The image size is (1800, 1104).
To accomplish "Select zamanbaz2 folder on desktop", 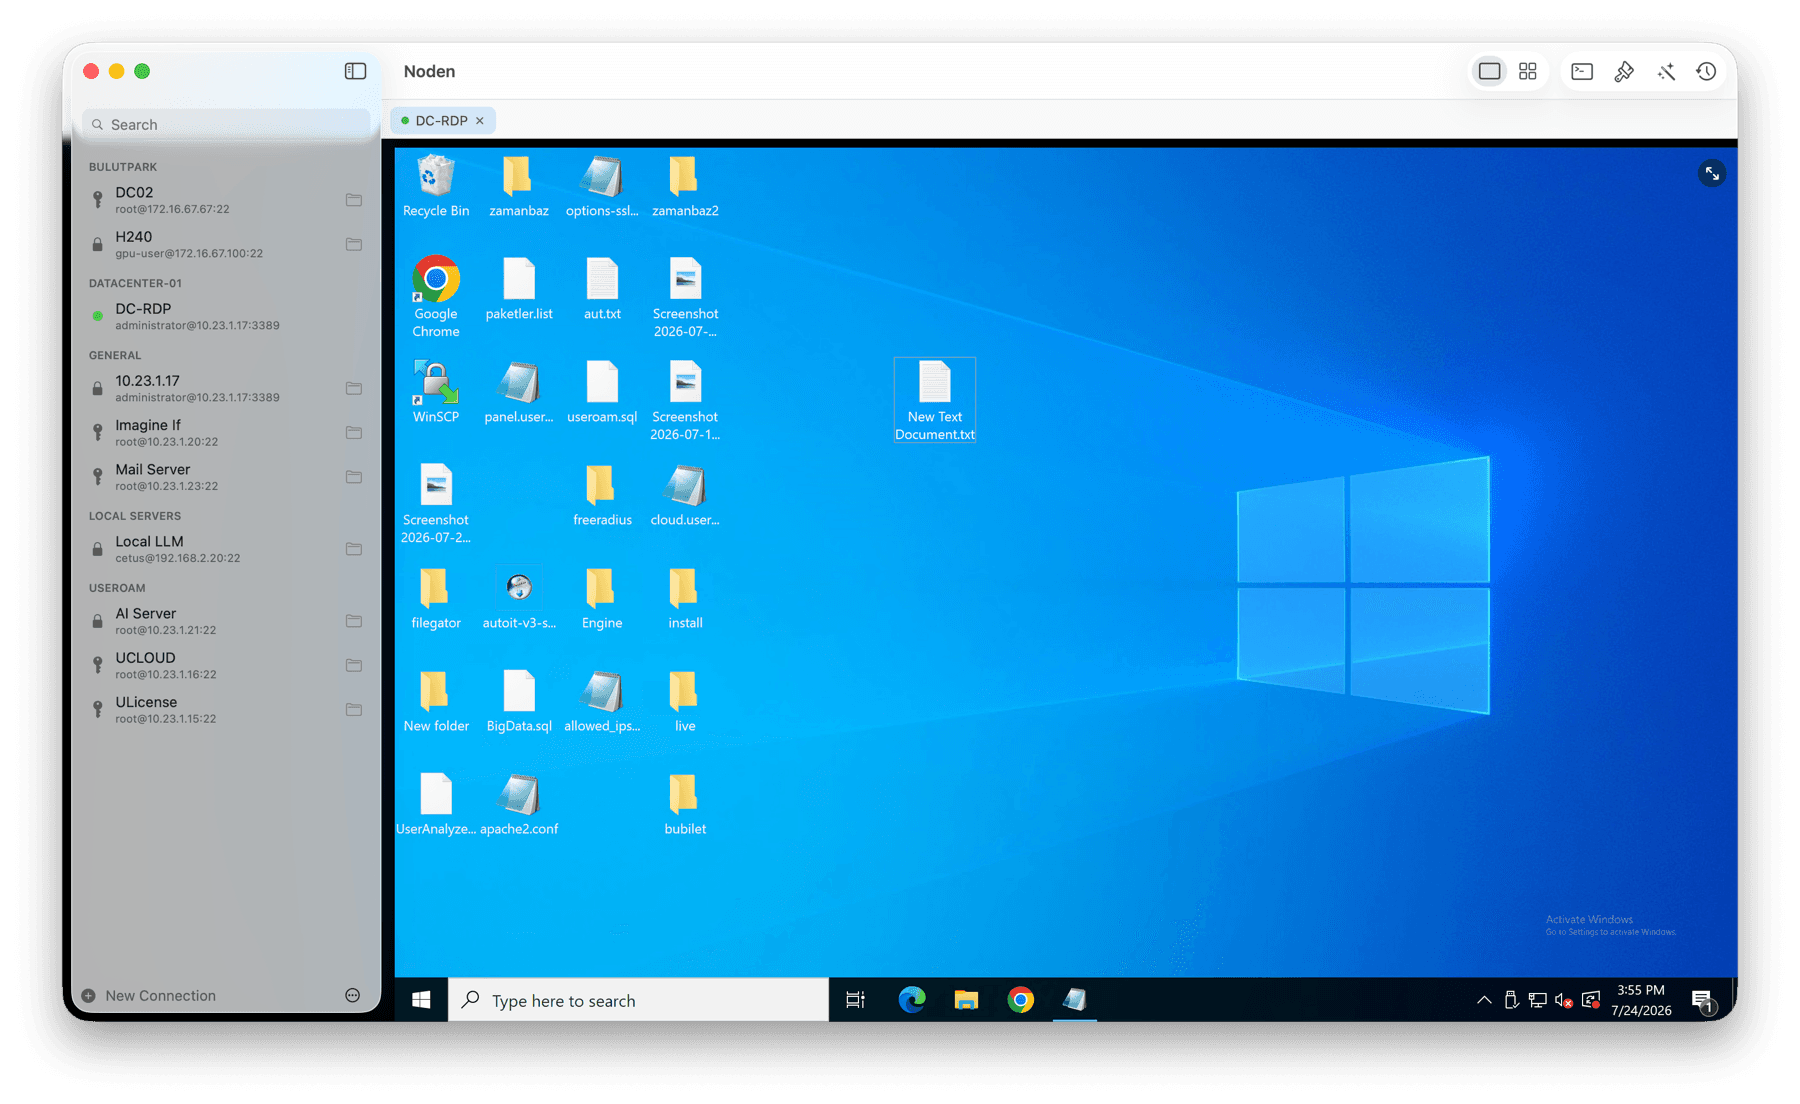I will point(685,187).
